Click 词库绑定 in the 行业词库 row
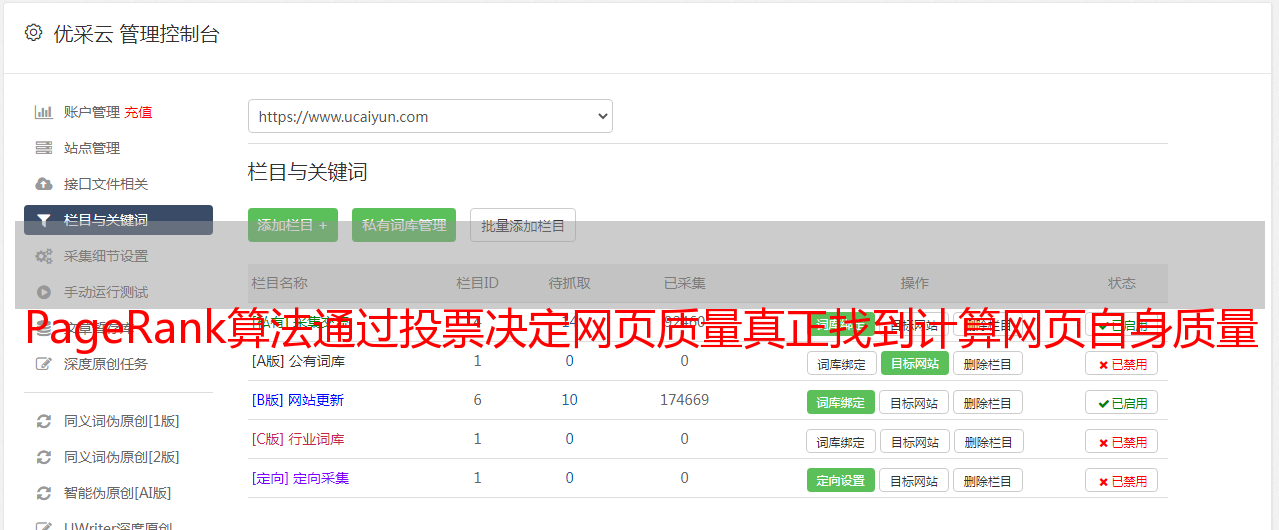 click(x=841, y=441)
